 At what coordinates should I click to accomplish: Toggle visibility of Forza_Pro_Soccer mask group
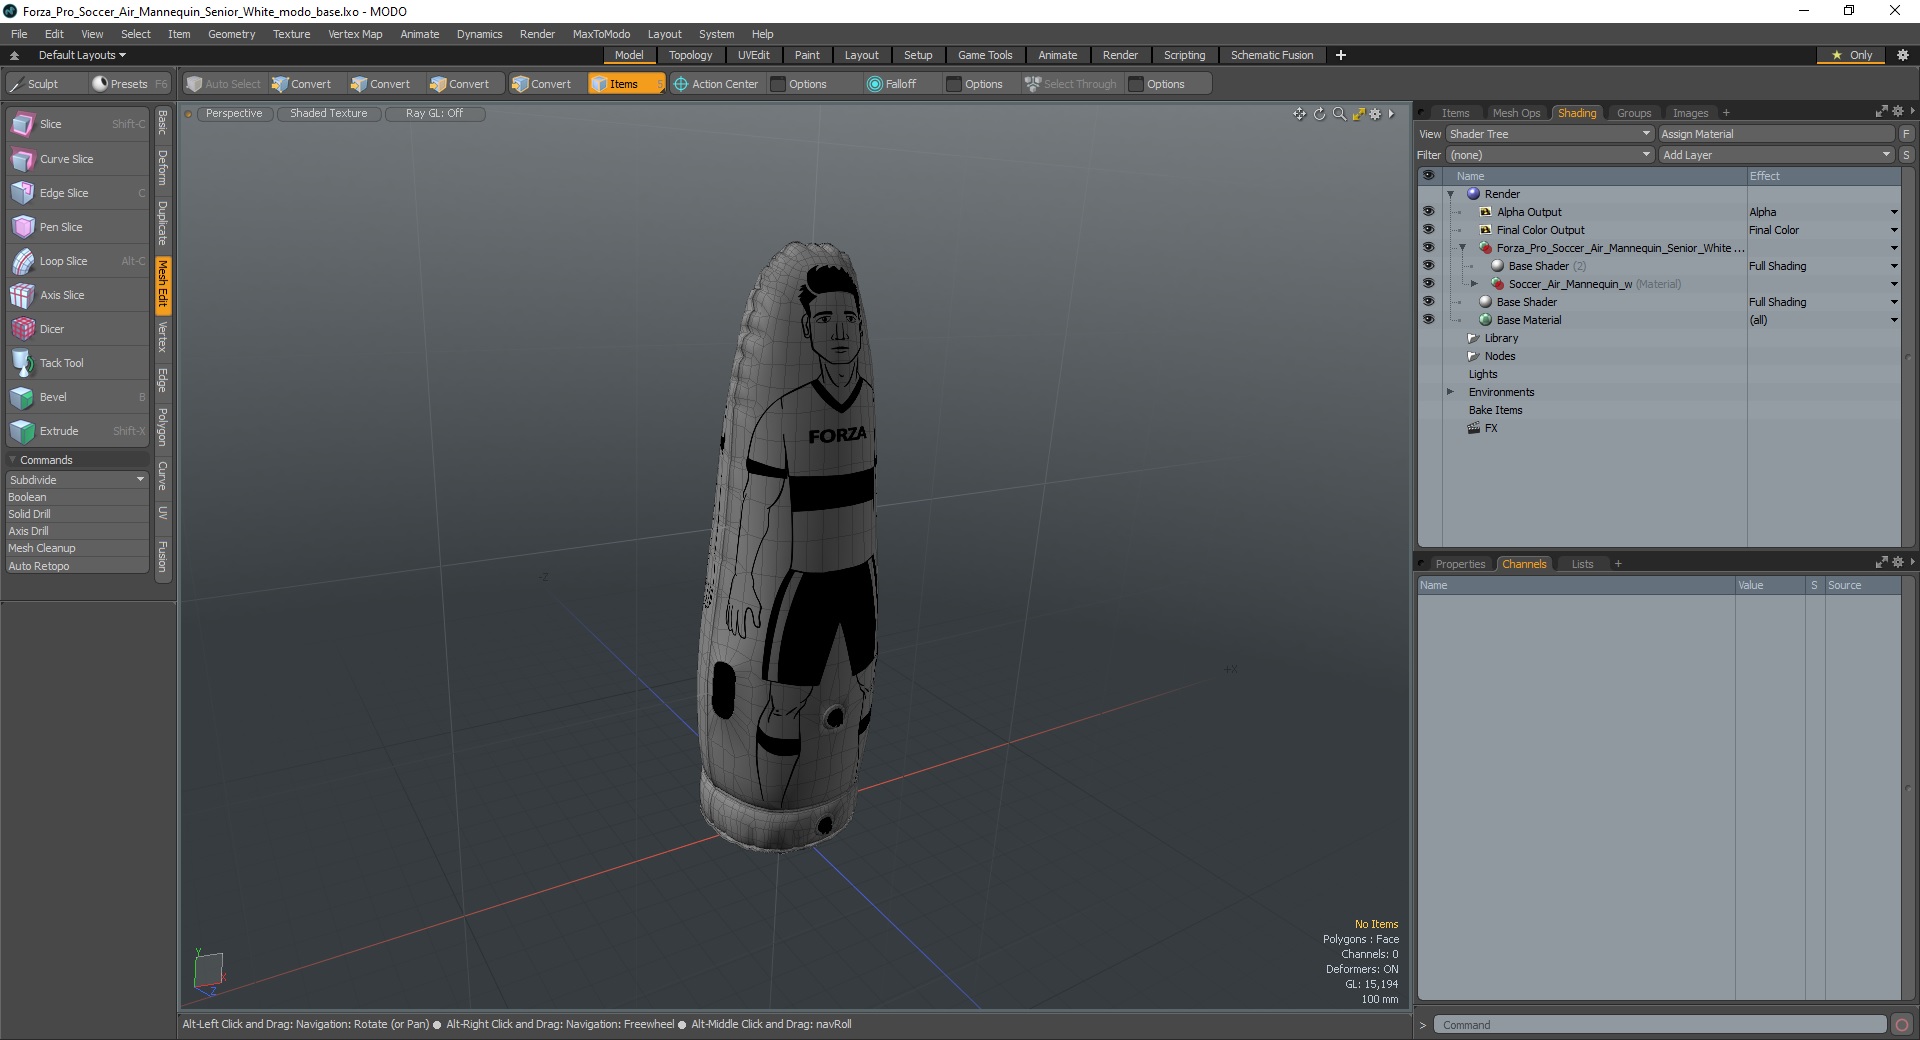point(1428,248)
